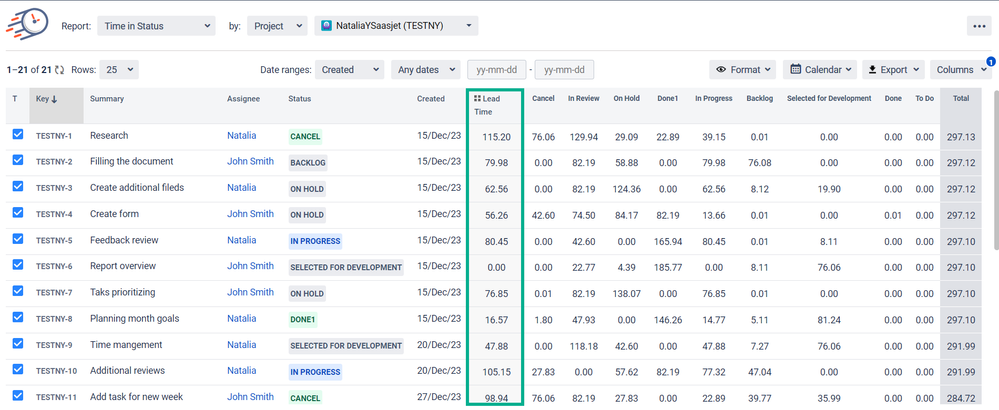
Task: Open issue key TESTNY-1
Action: [x=54, y=136]
